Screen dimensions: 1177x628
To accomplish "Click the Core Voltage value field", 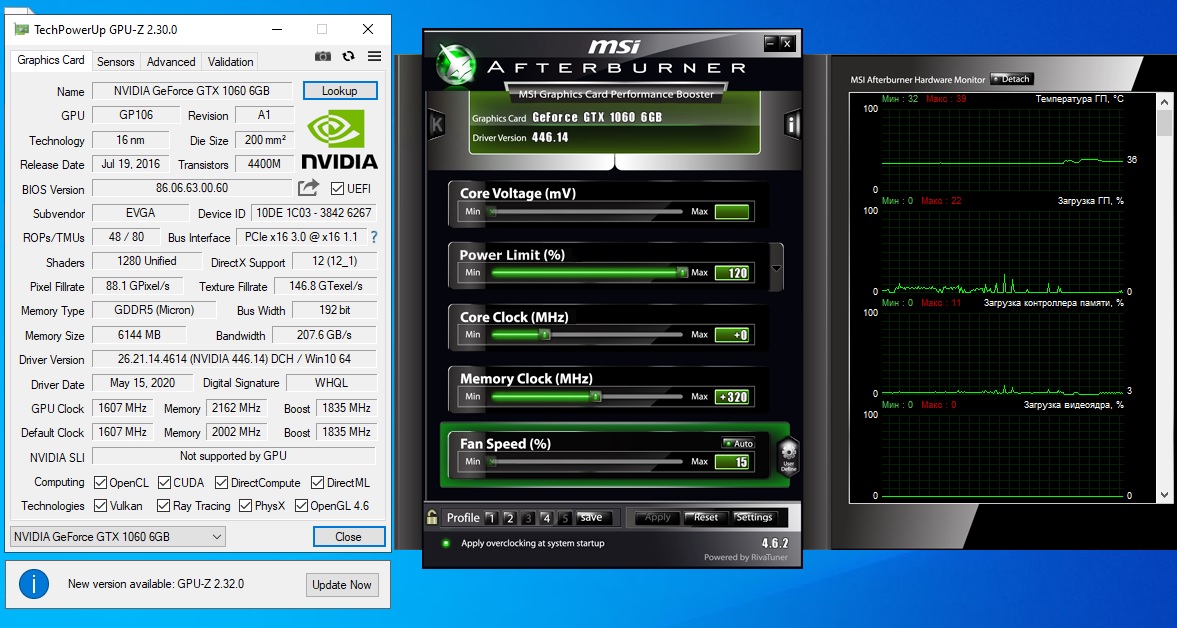I will pyautogui.click(x=732, y=212).
